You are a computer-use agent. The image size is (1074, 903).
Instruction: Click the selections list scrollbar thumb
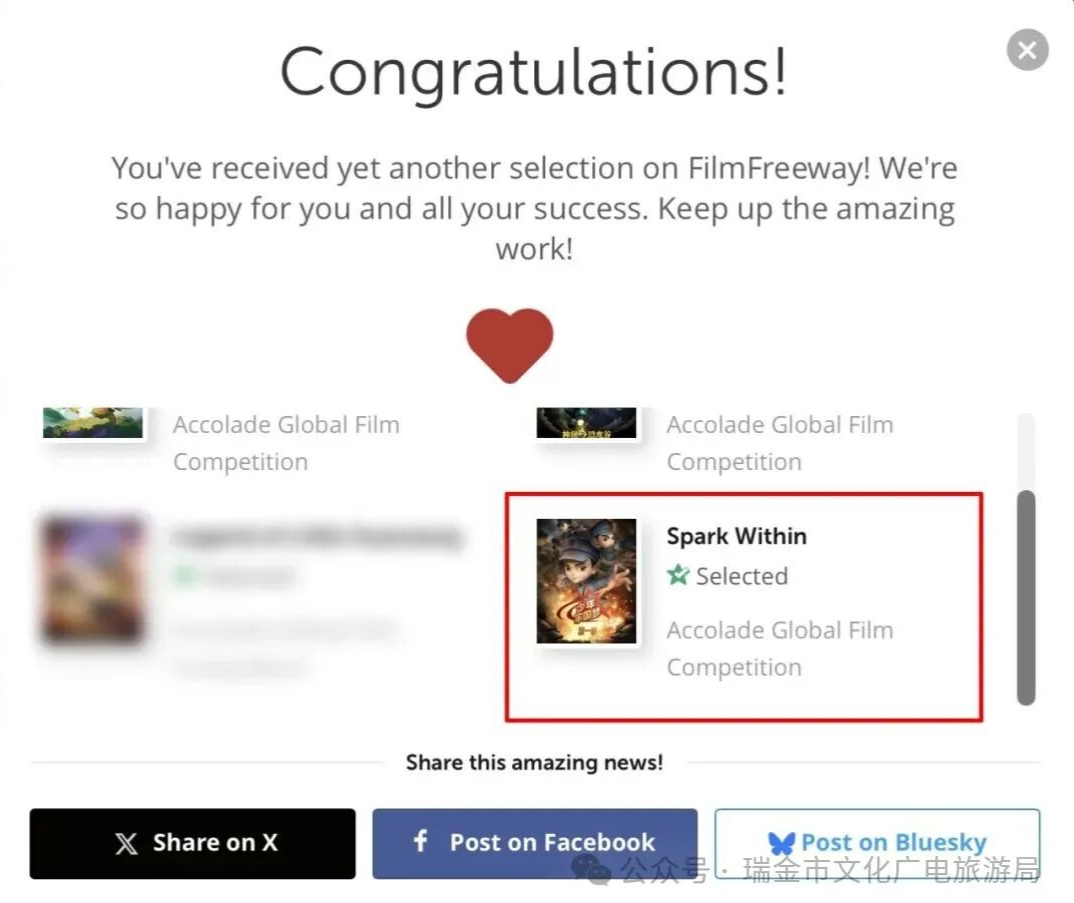(x=1026, y=597)
